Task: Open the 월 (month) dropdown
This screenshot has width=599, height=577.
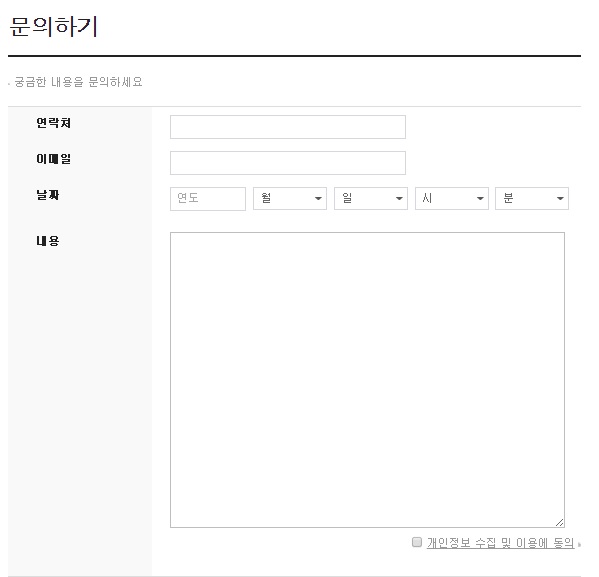Action: click(x=290, y=198)
